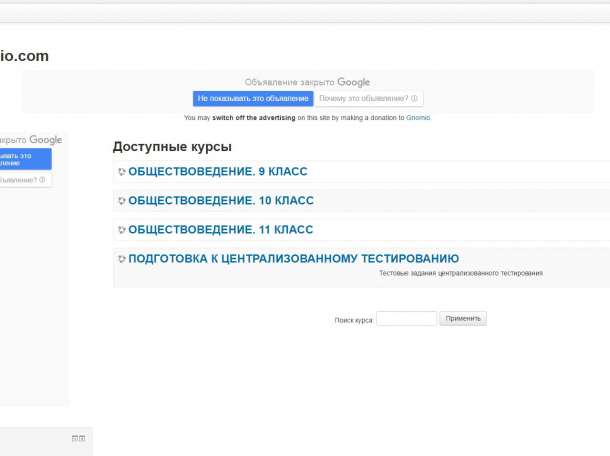Click the info icon in the left sidebar ad

coord(42,180)
